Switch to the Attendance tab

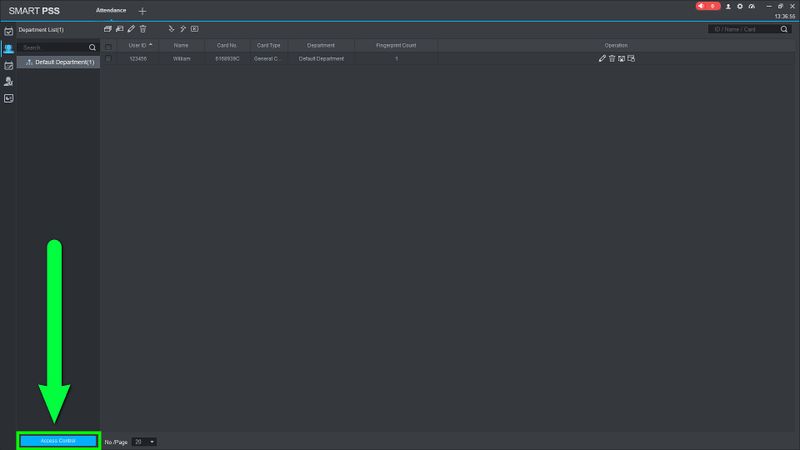pos(111,10)
